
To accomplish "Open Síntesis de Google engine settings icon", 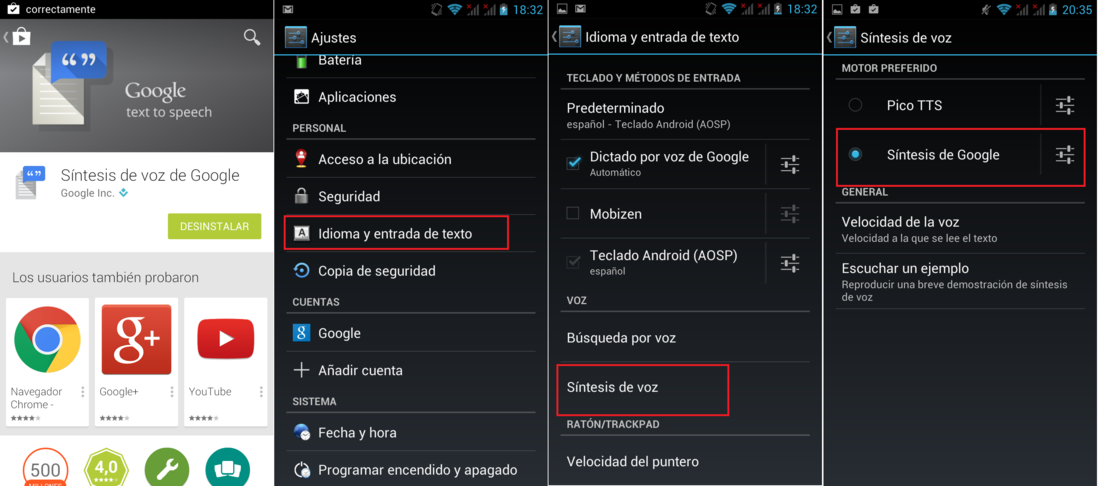I will (x=1065, y=154).
